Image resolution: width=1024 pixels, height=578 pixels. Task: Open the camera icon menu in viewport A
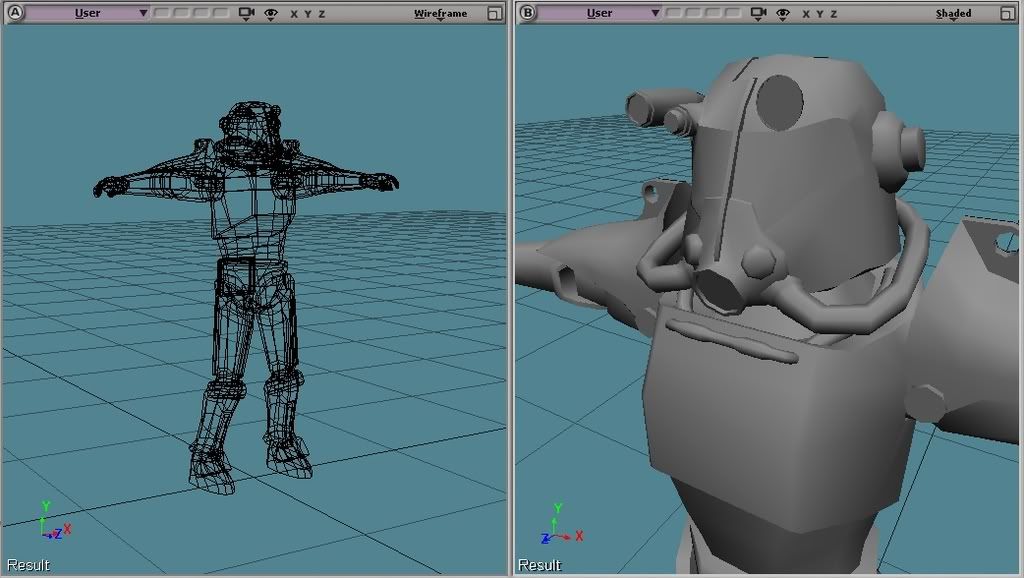246,14
